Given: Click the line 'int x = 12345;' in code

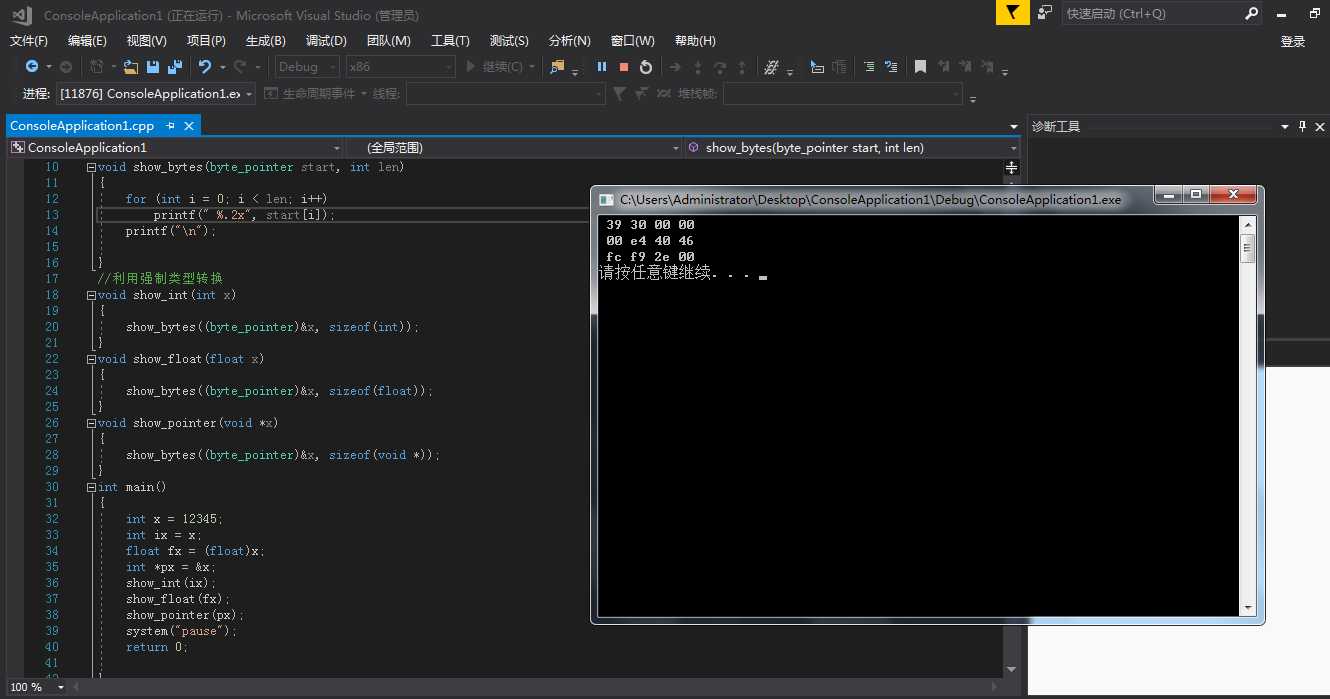Looking at the screenshot, I should coord(175,519).
